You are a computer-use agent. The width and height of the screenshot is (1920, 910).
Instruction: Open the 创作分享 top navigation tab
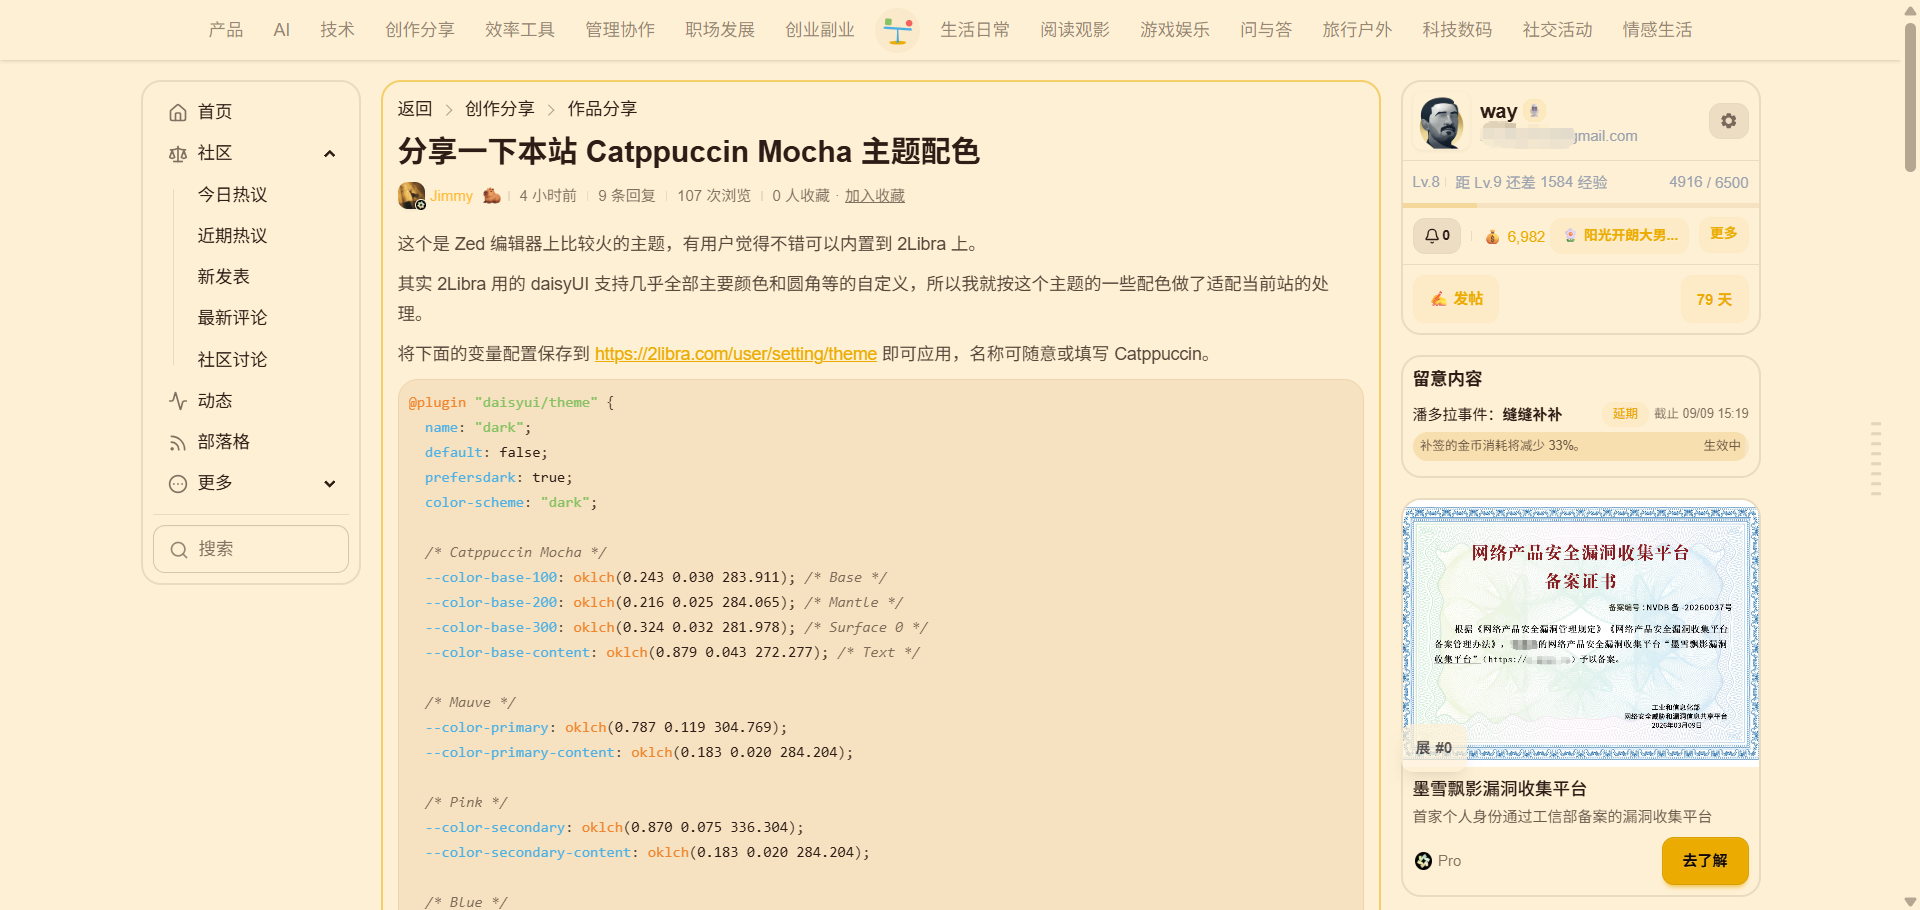[420, 30]
